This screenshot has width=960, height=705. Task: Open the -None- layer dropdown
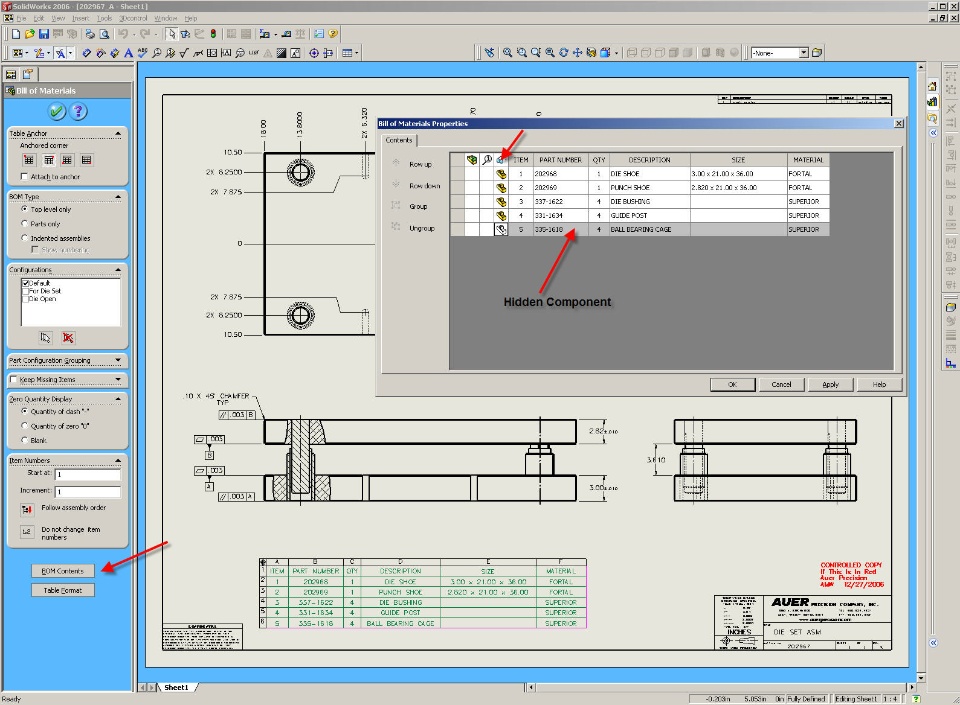tap(803, 53)
